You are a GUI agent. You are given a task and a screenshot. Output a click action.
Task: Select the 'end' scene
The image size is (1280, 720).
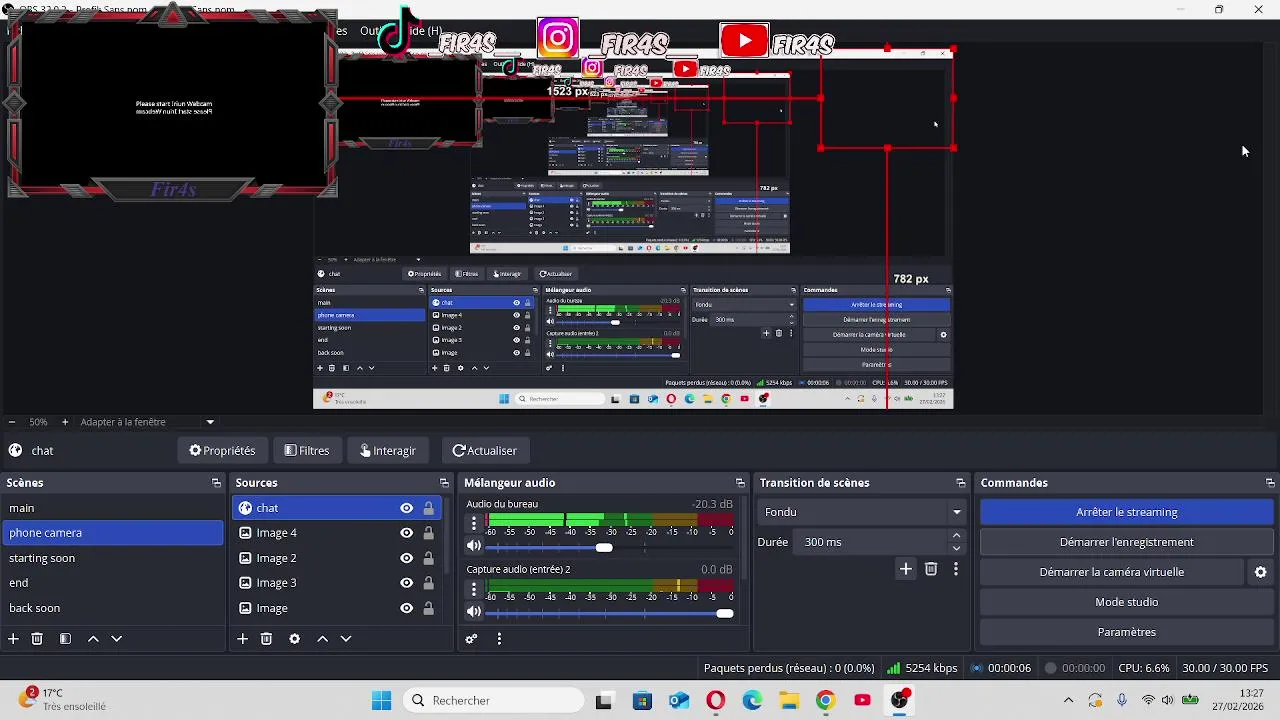pyautogui.click(x=113, y=583)
